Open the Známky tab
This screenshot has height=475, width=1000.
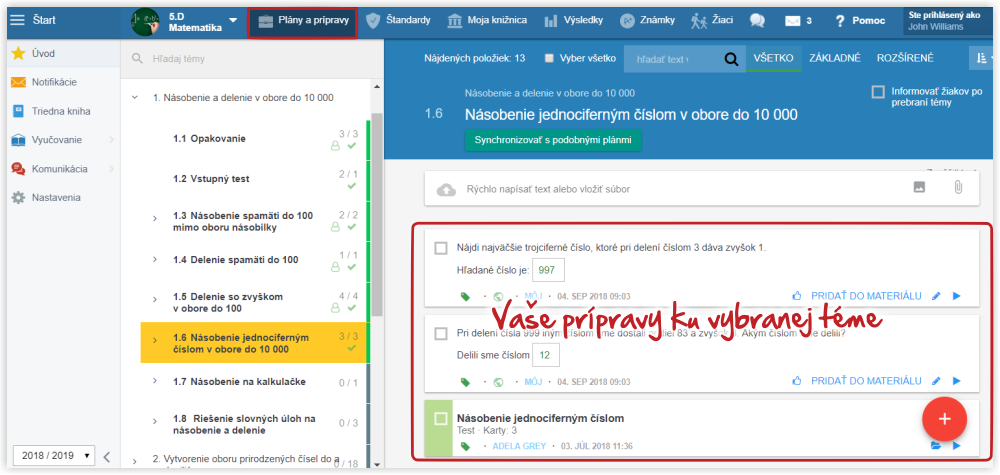click(x=647, y=20)
